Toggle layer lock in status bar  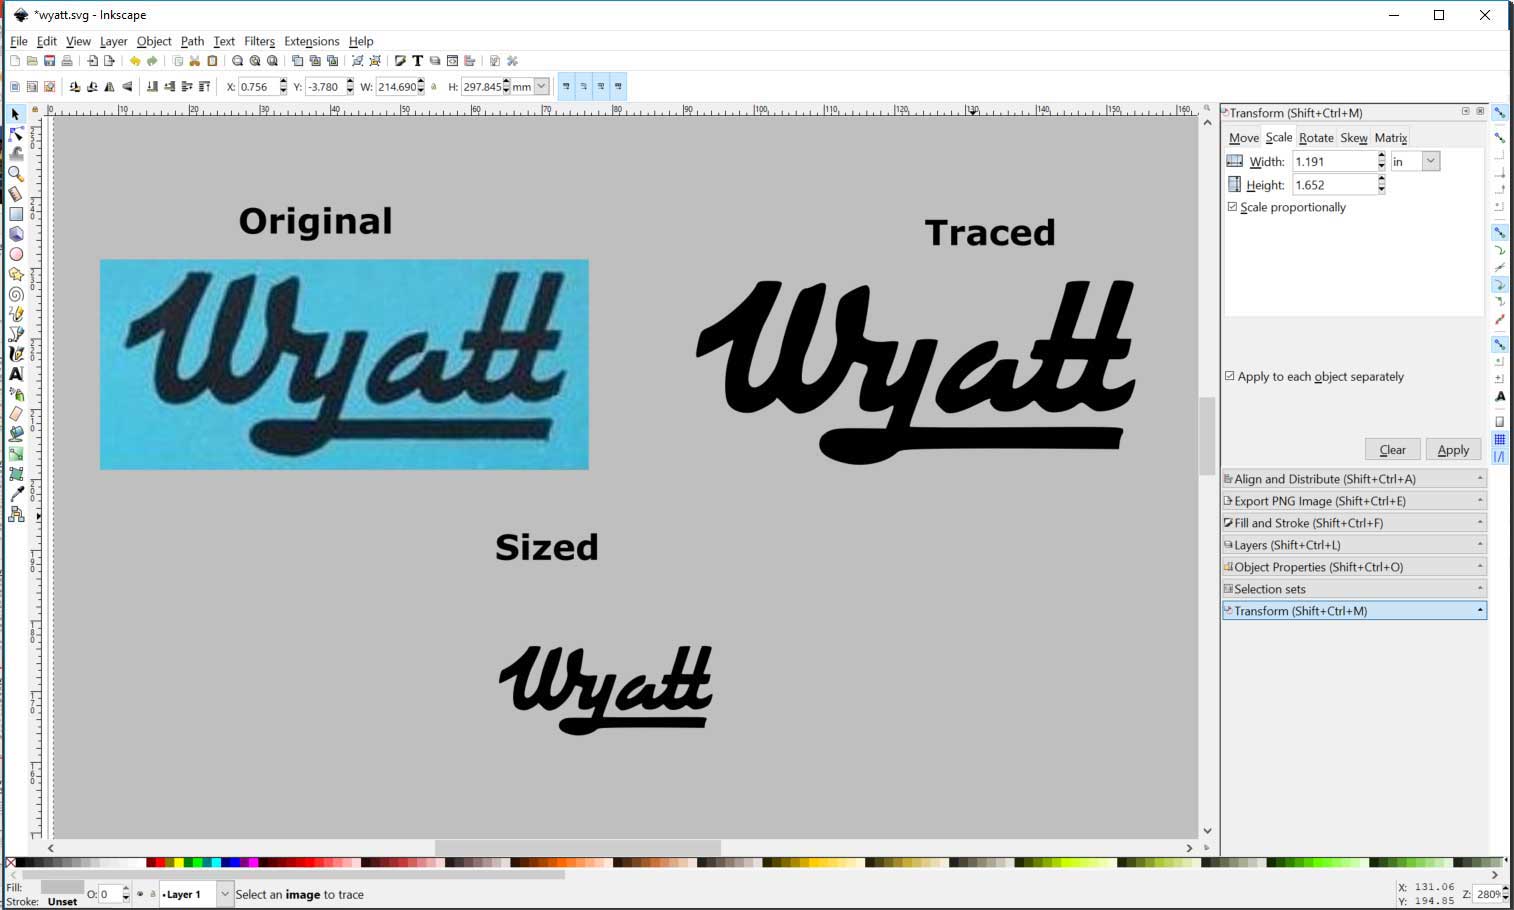click(153, 894)
